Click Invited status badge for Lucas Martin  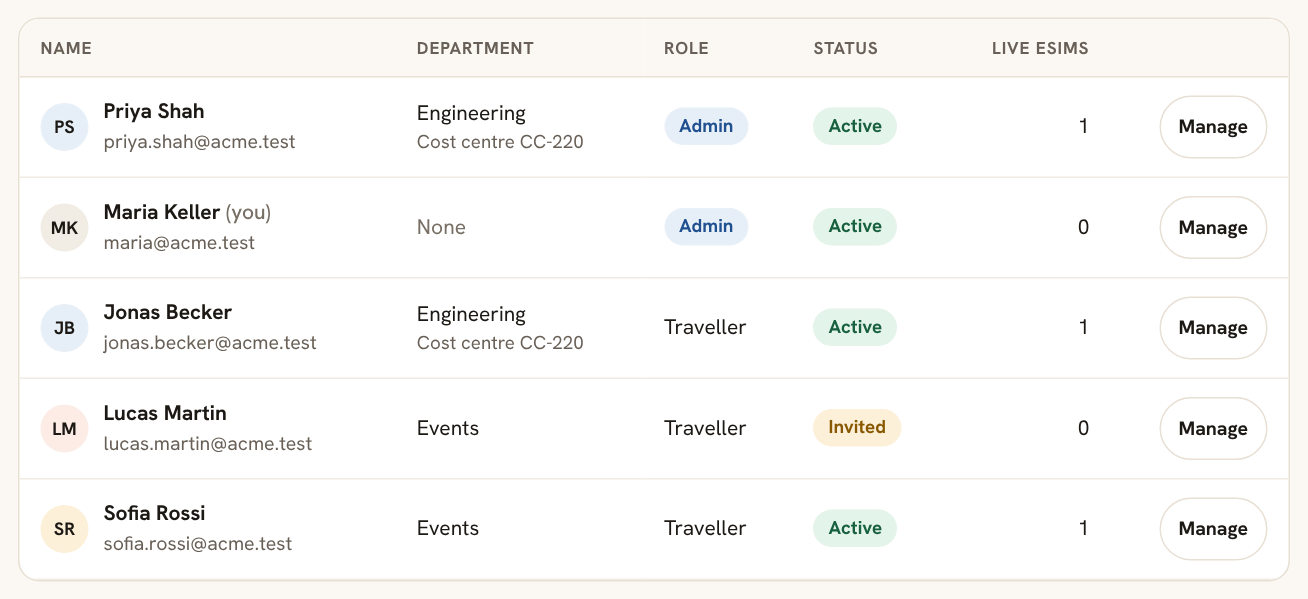point(857,427)
